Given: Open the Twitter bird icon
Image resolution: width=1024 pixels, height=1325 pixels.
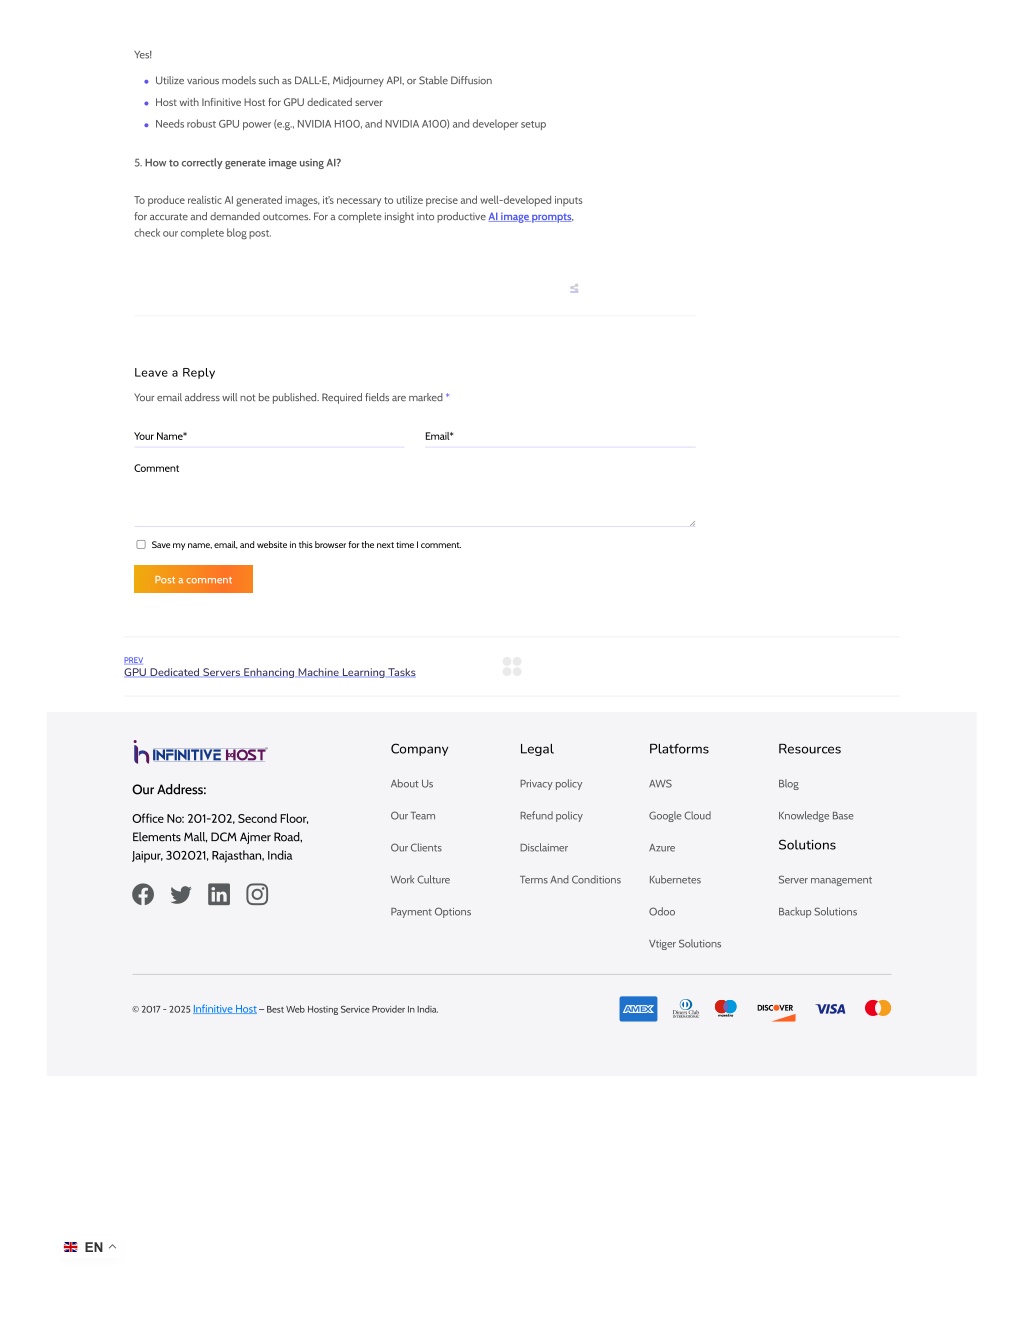Looking at the screenshot, I should coord(181,894).
